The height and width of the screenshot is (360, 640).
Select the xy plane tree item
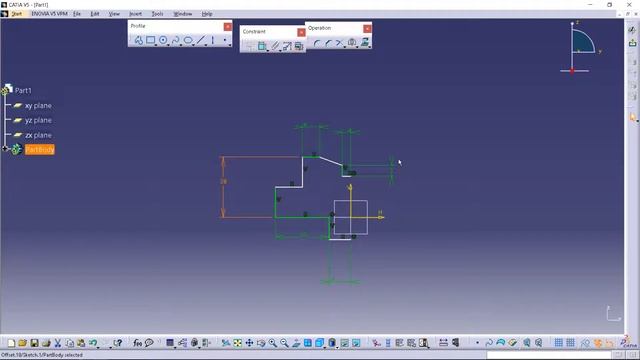[x=38, y=106]
